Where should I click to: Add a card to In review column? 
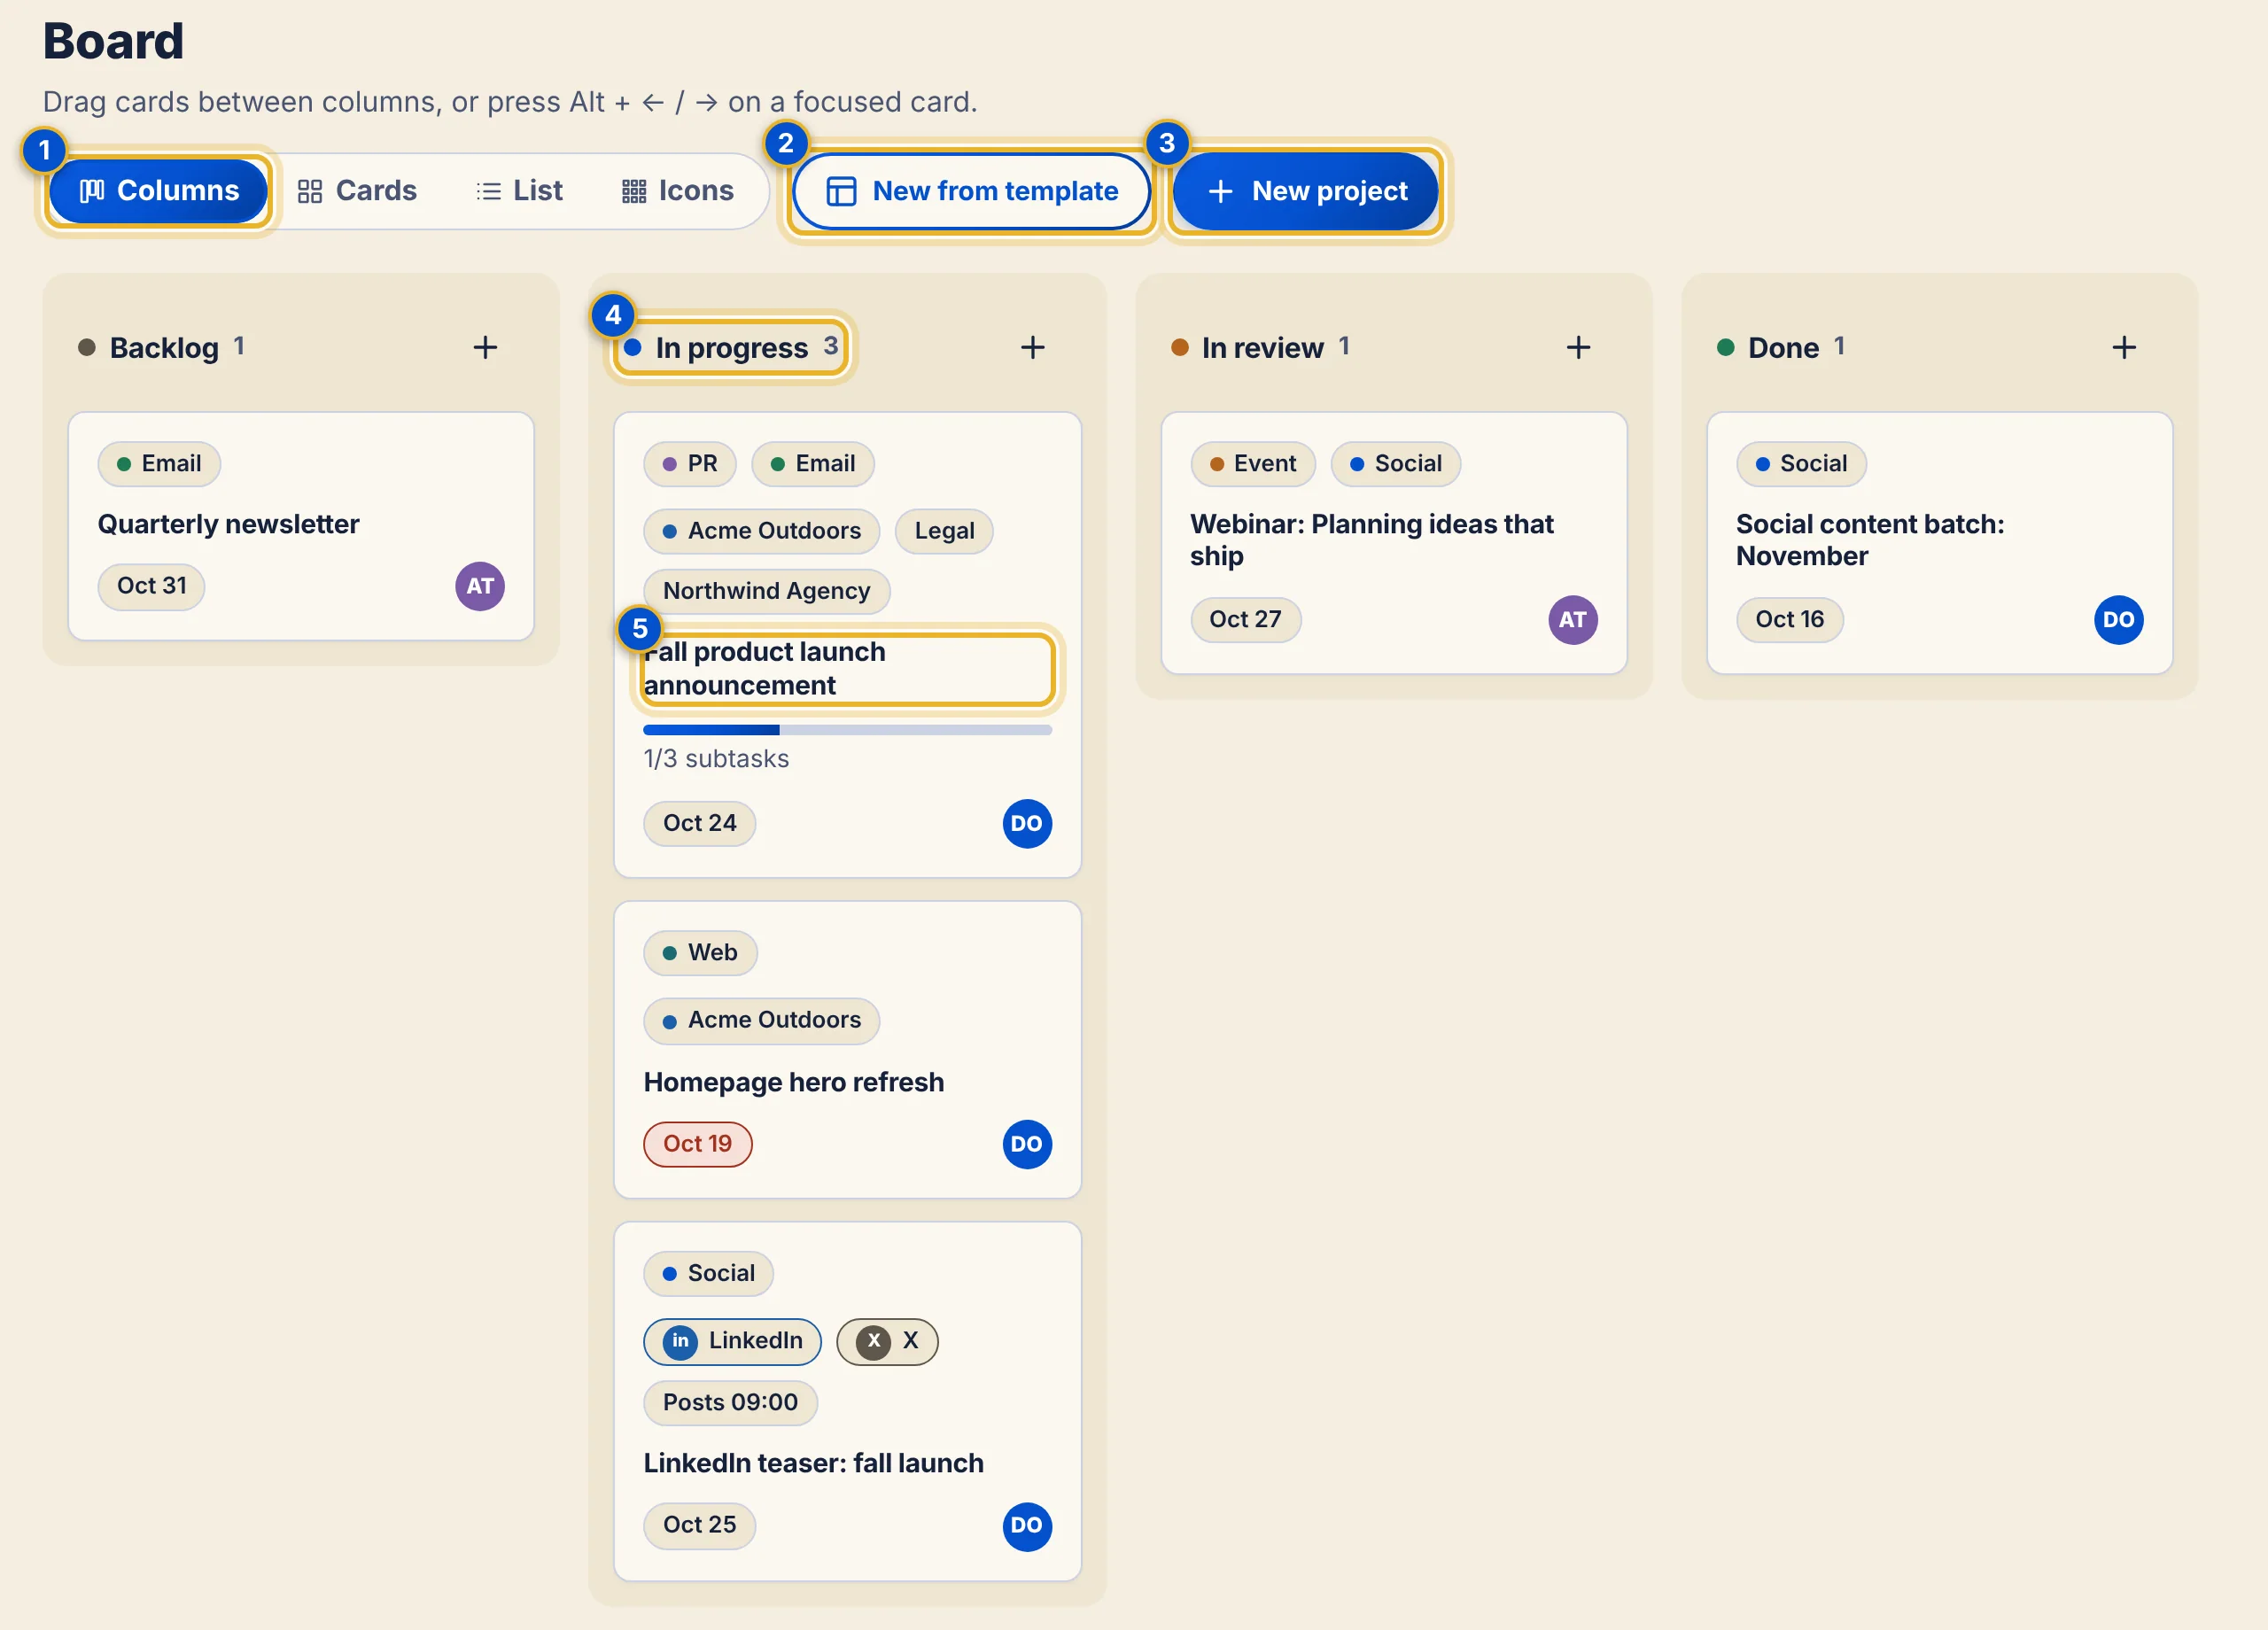tap(1578, 347)
